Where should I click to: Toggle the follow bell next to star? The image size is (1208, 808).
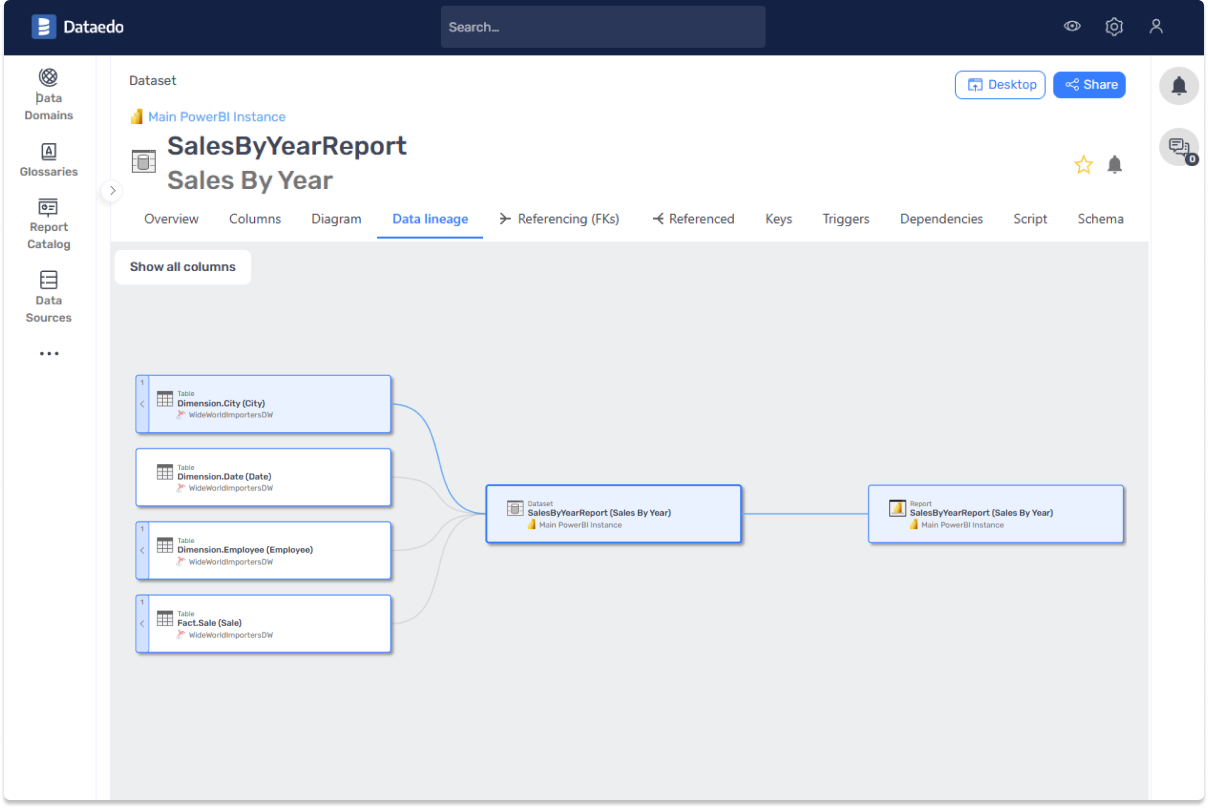[1115, 165]
